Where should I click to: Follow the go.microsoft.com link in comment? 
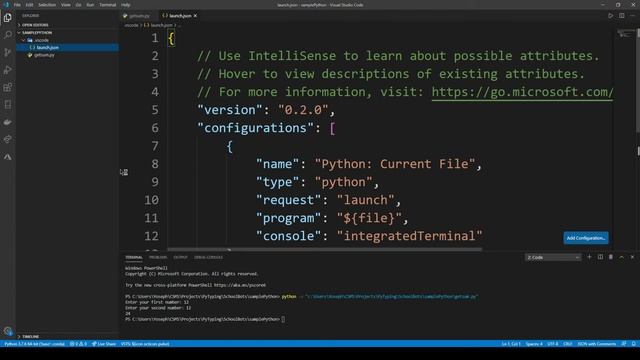tap(522, 92)
